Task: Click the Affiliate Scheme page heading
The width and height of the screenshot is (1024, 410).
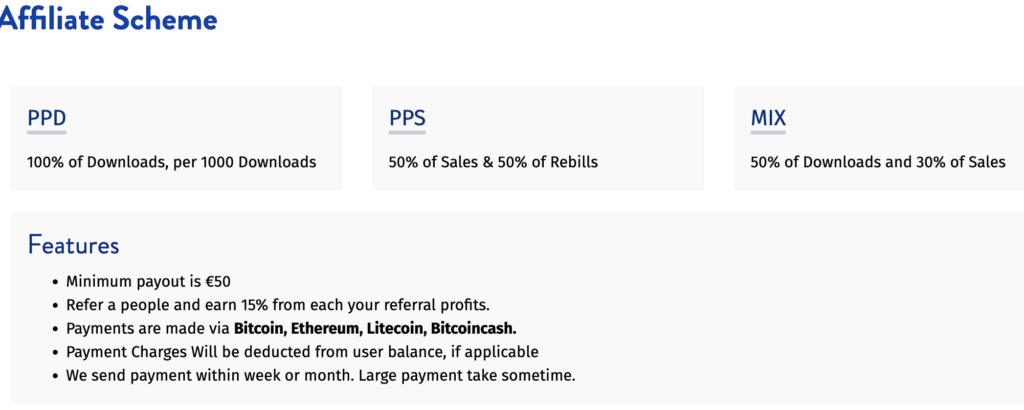Action: coord(108,20)
